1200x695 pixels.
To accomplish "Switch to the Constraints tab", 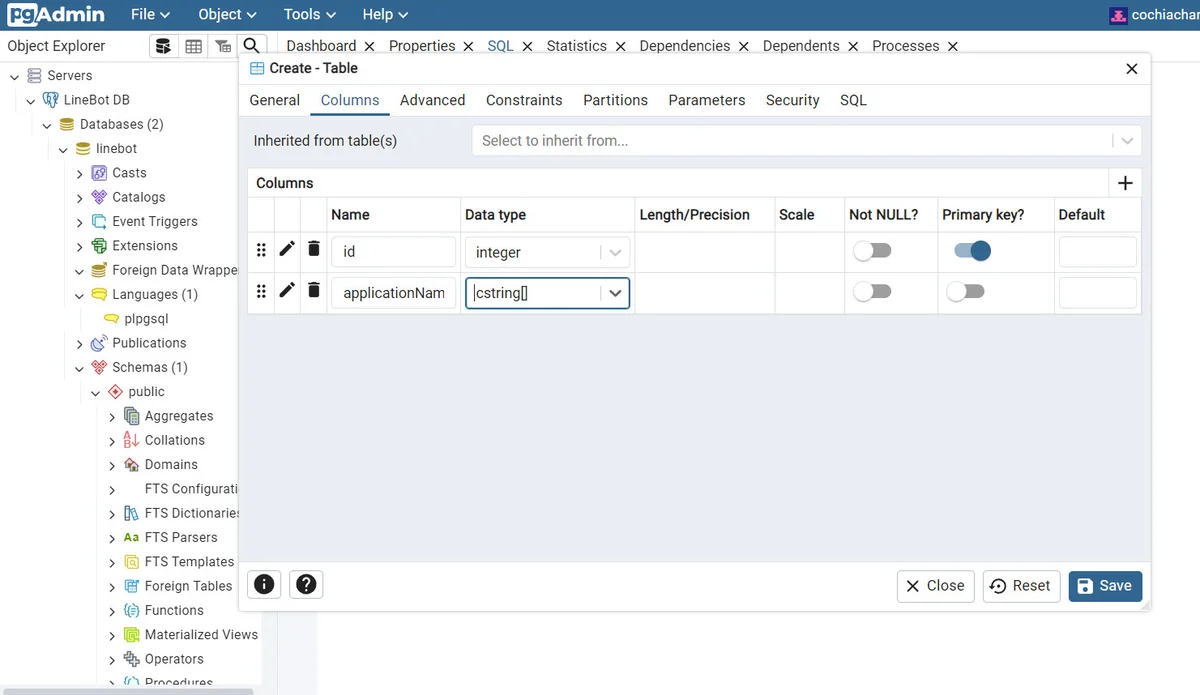I will coord(524,100).
